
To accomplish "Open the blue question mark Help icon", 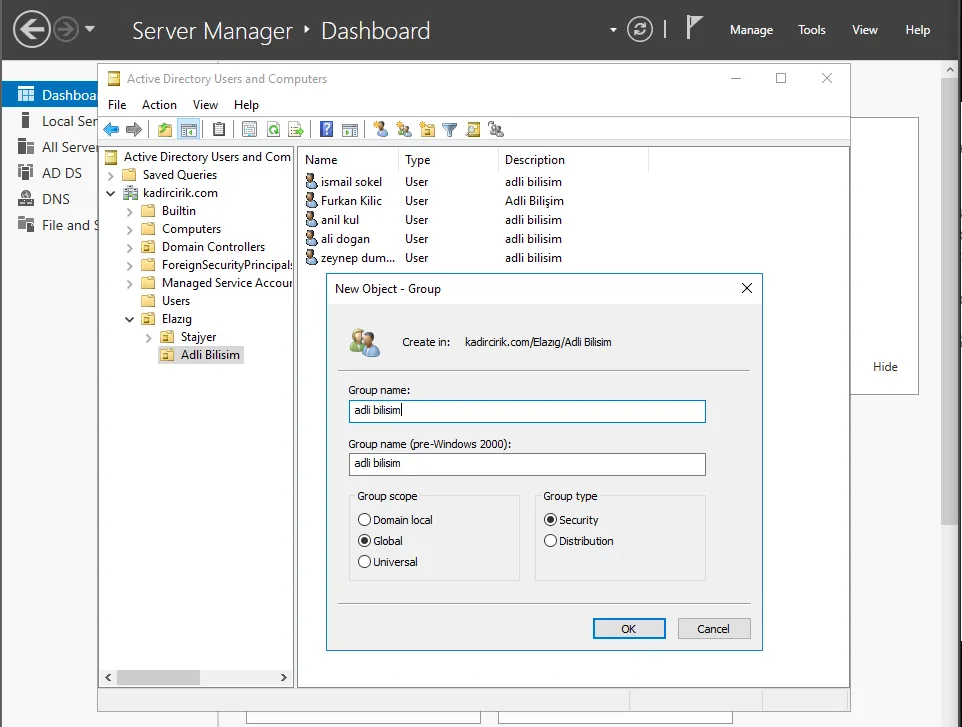I will pos(327,129).
